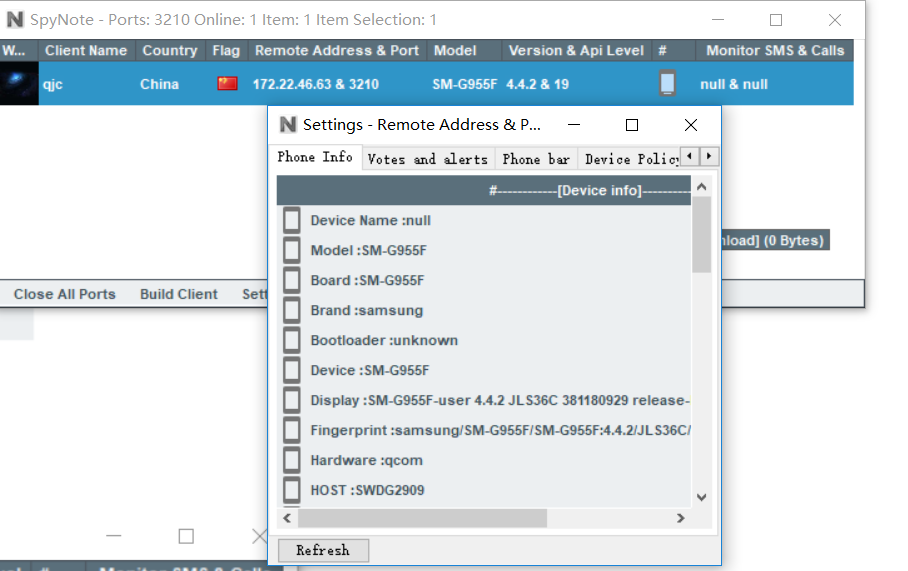Click Build Client in main toolbar
This screenshot has height=571, width=908.
tap(179, 294)
